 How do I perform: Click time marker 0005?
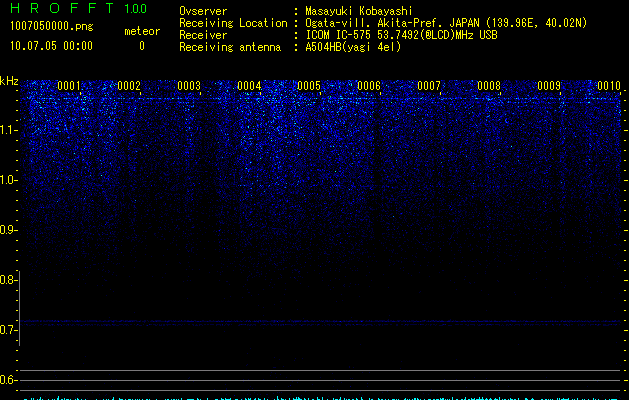(309, 85)
